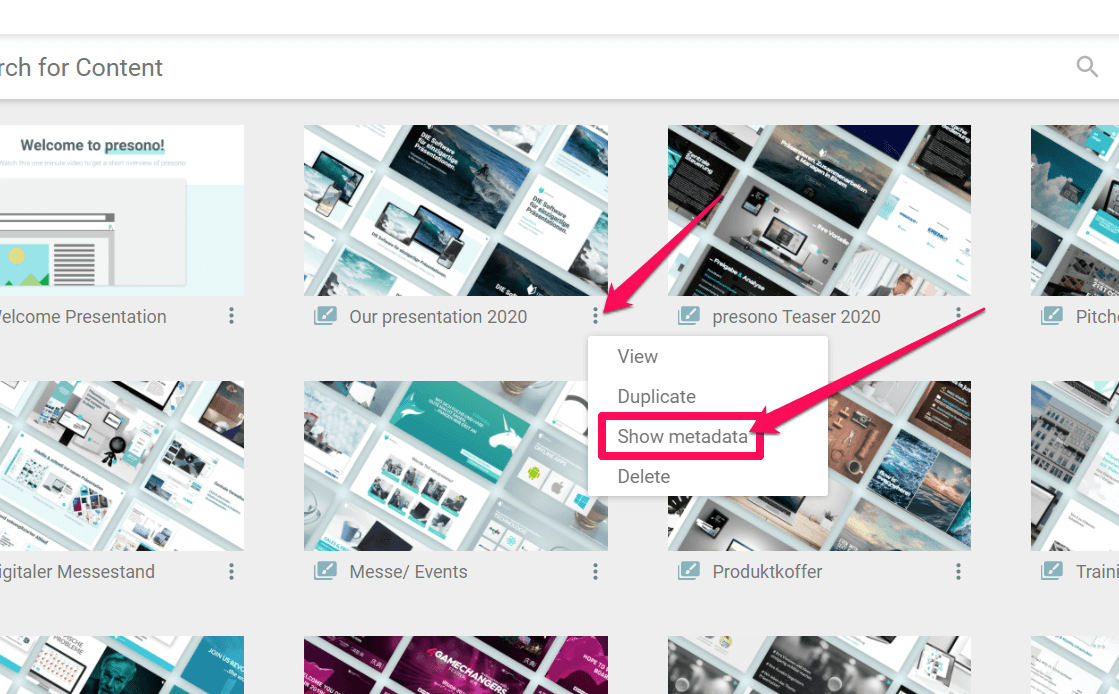Click edit icon beside presono Teaser 2020

click(x=689, y=316)
